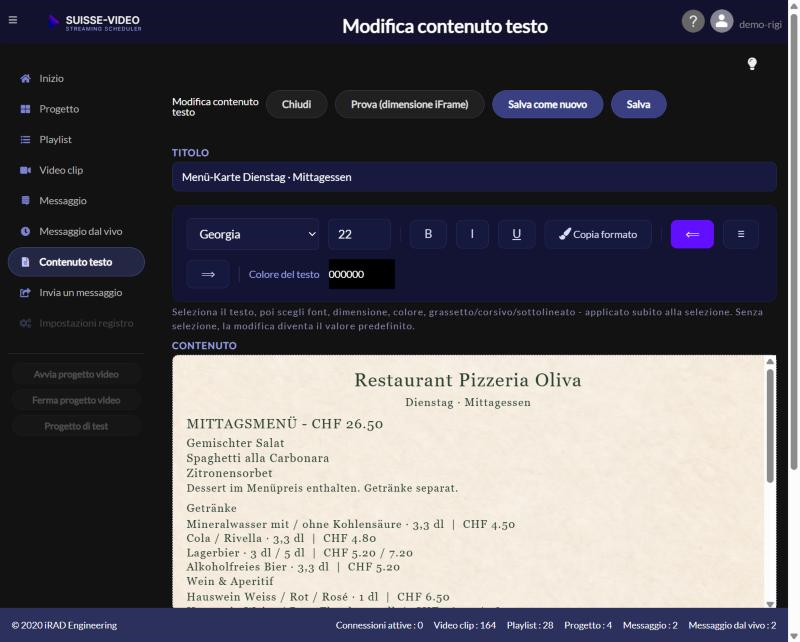
Task: Click content editor scroll down arrow
Action: (x=770, y=604)
